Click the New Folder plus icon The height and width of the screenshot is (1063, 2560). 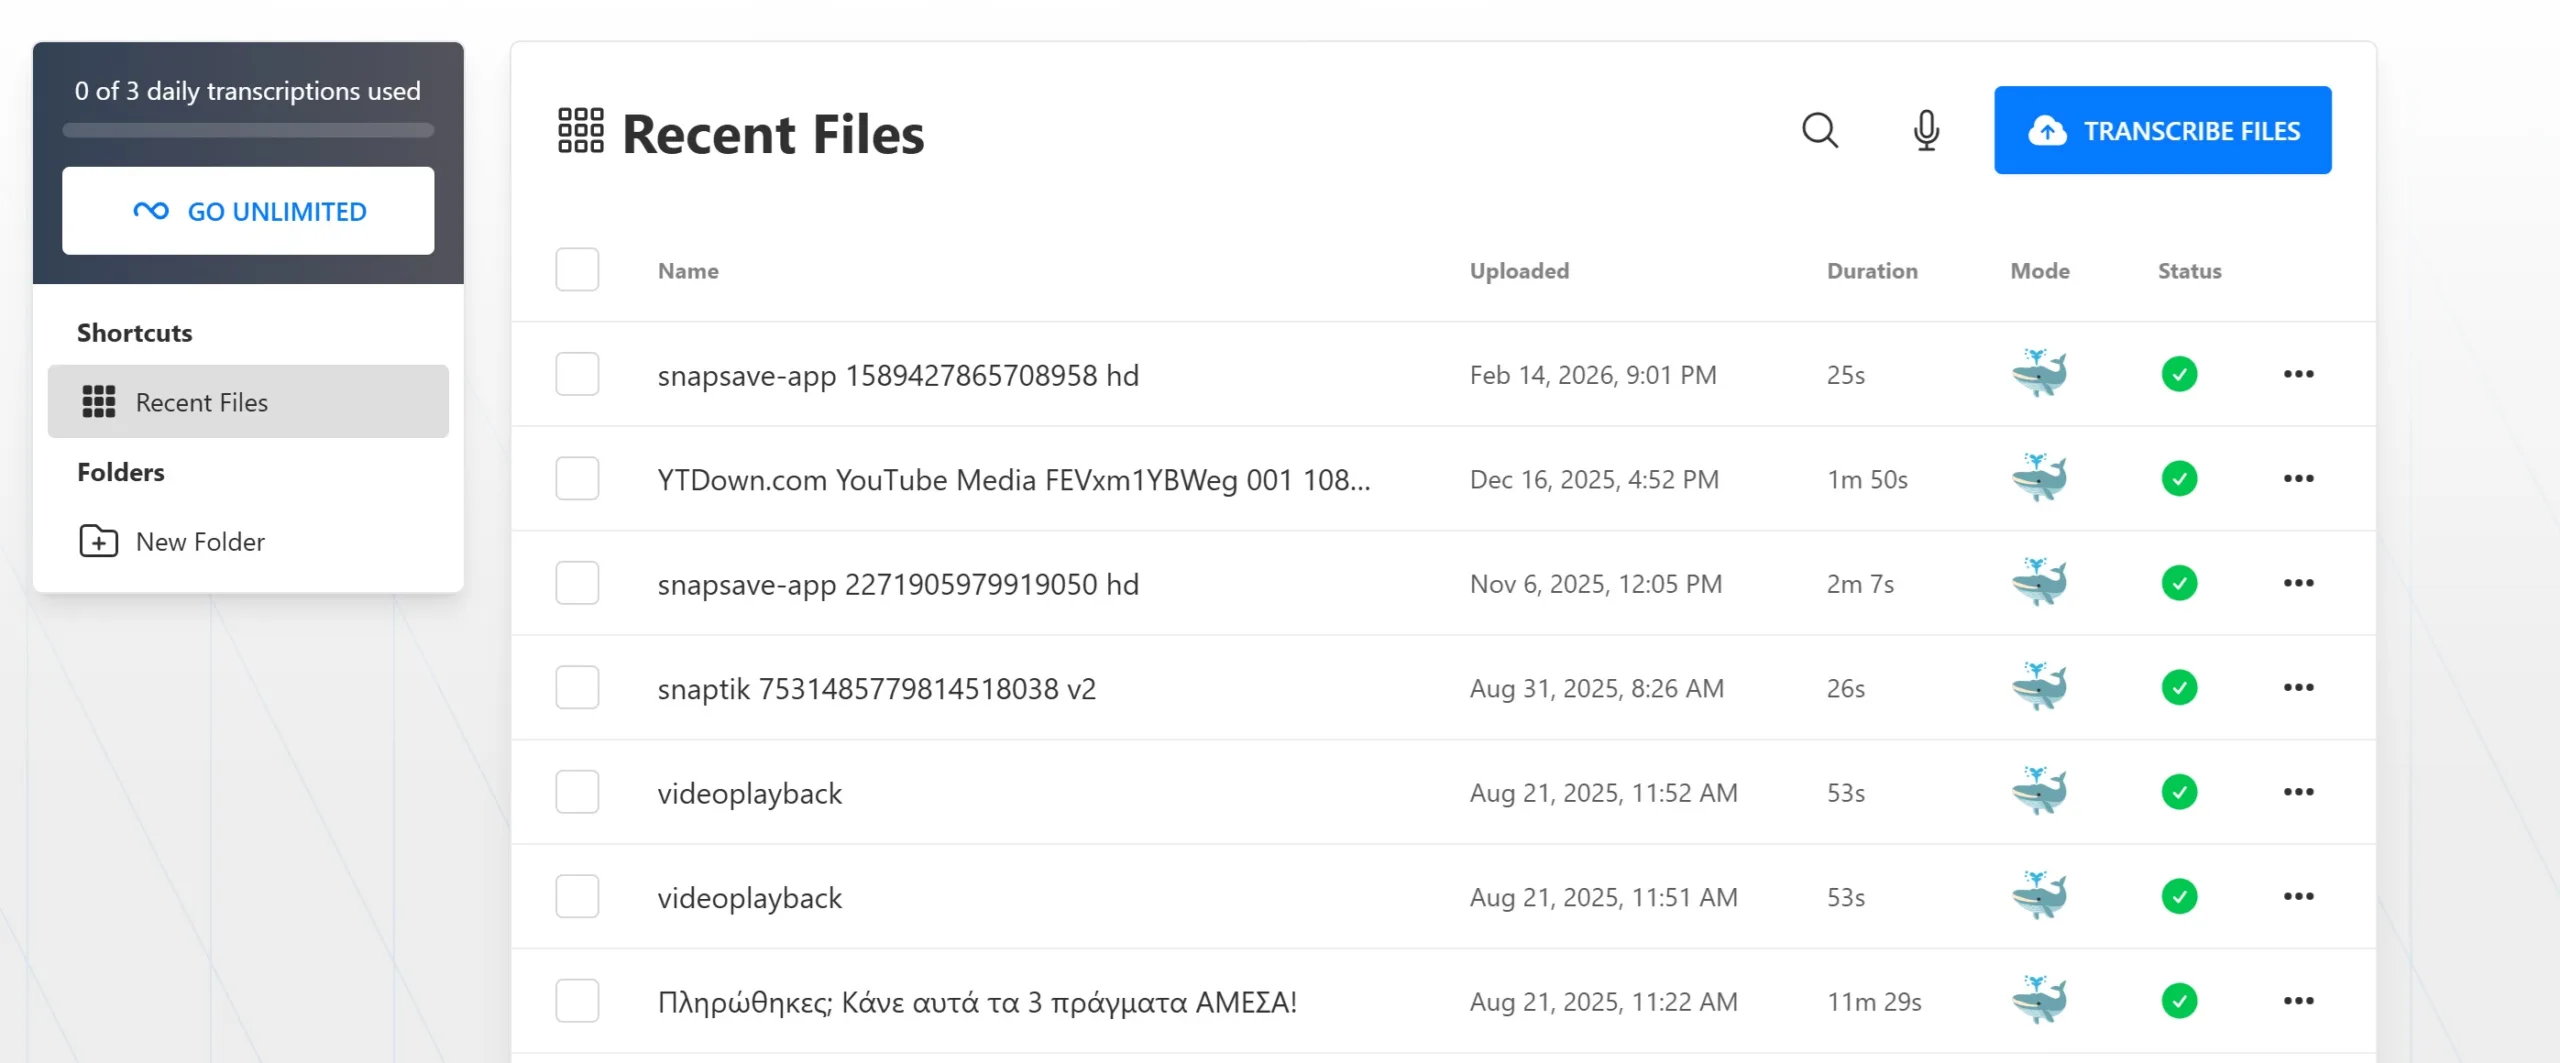point(98,541)
